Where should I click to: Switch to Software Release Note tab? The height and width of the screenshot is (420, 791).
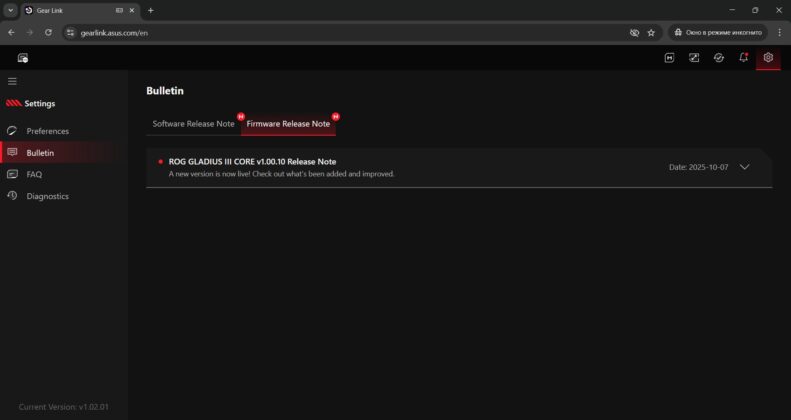point(194,124)
